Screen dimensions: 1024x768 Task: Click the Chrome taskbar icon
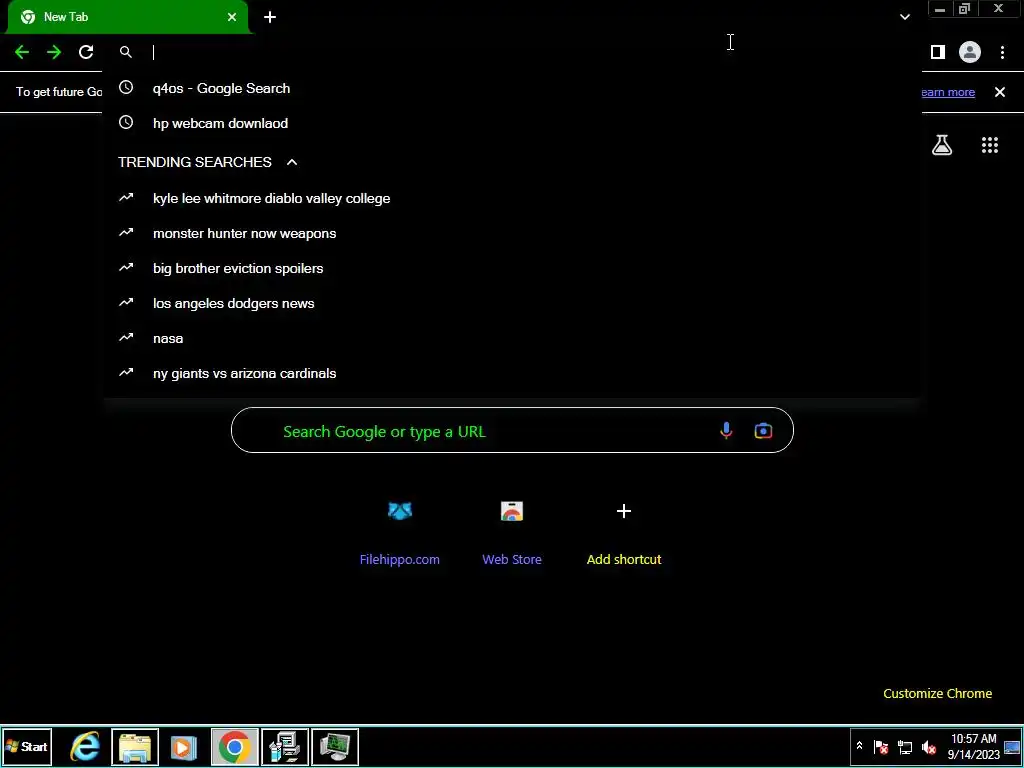coord(235,746)
